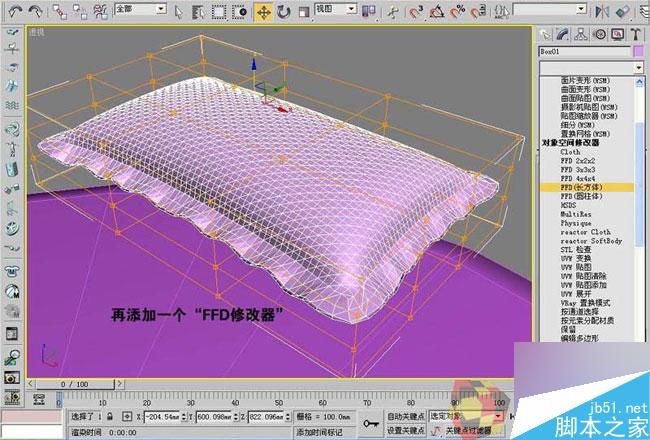
Task: Choose FFD 3x3x3 from the modifier list
Action: coord(577,170)
